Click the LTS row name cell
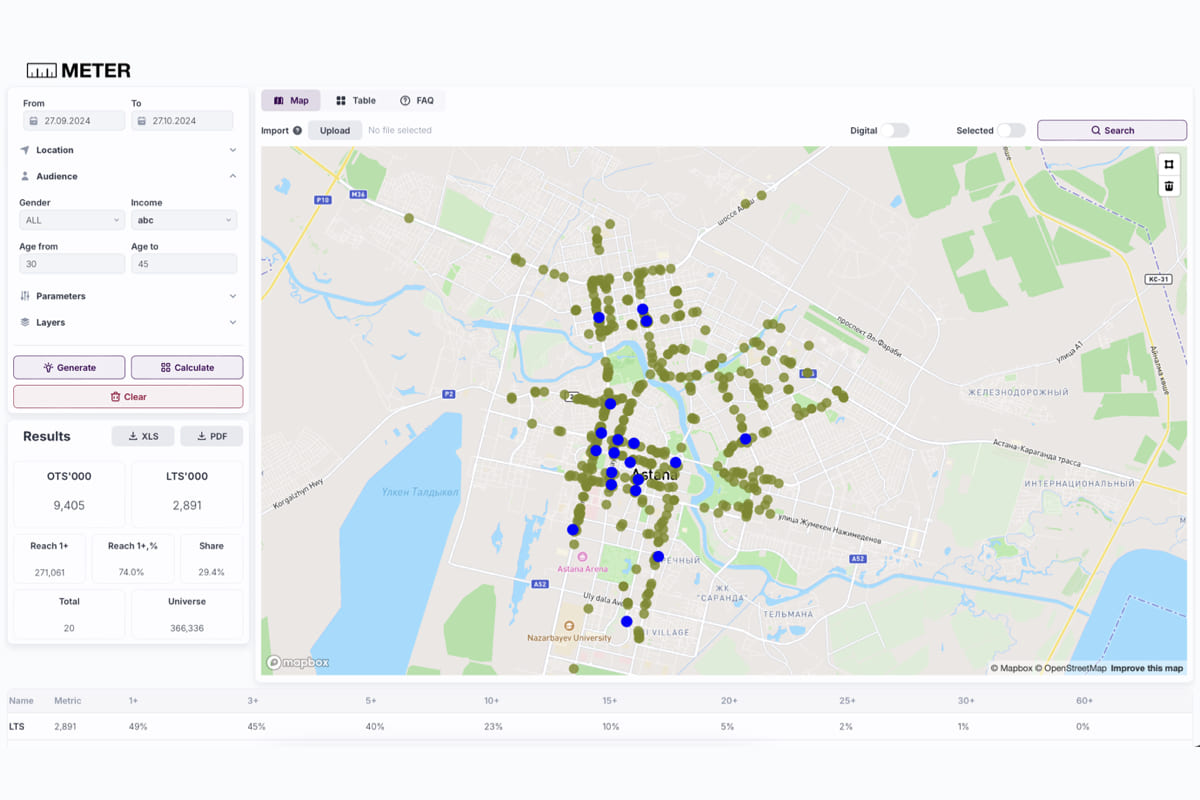1200x800 pixels. [16, 726]
